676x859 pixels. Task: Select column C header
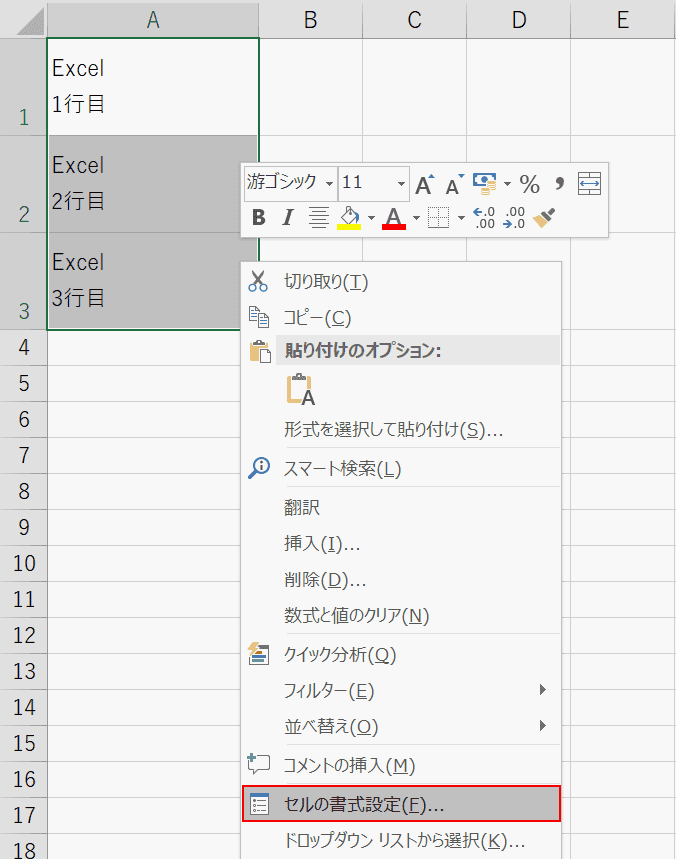(415, 20)
